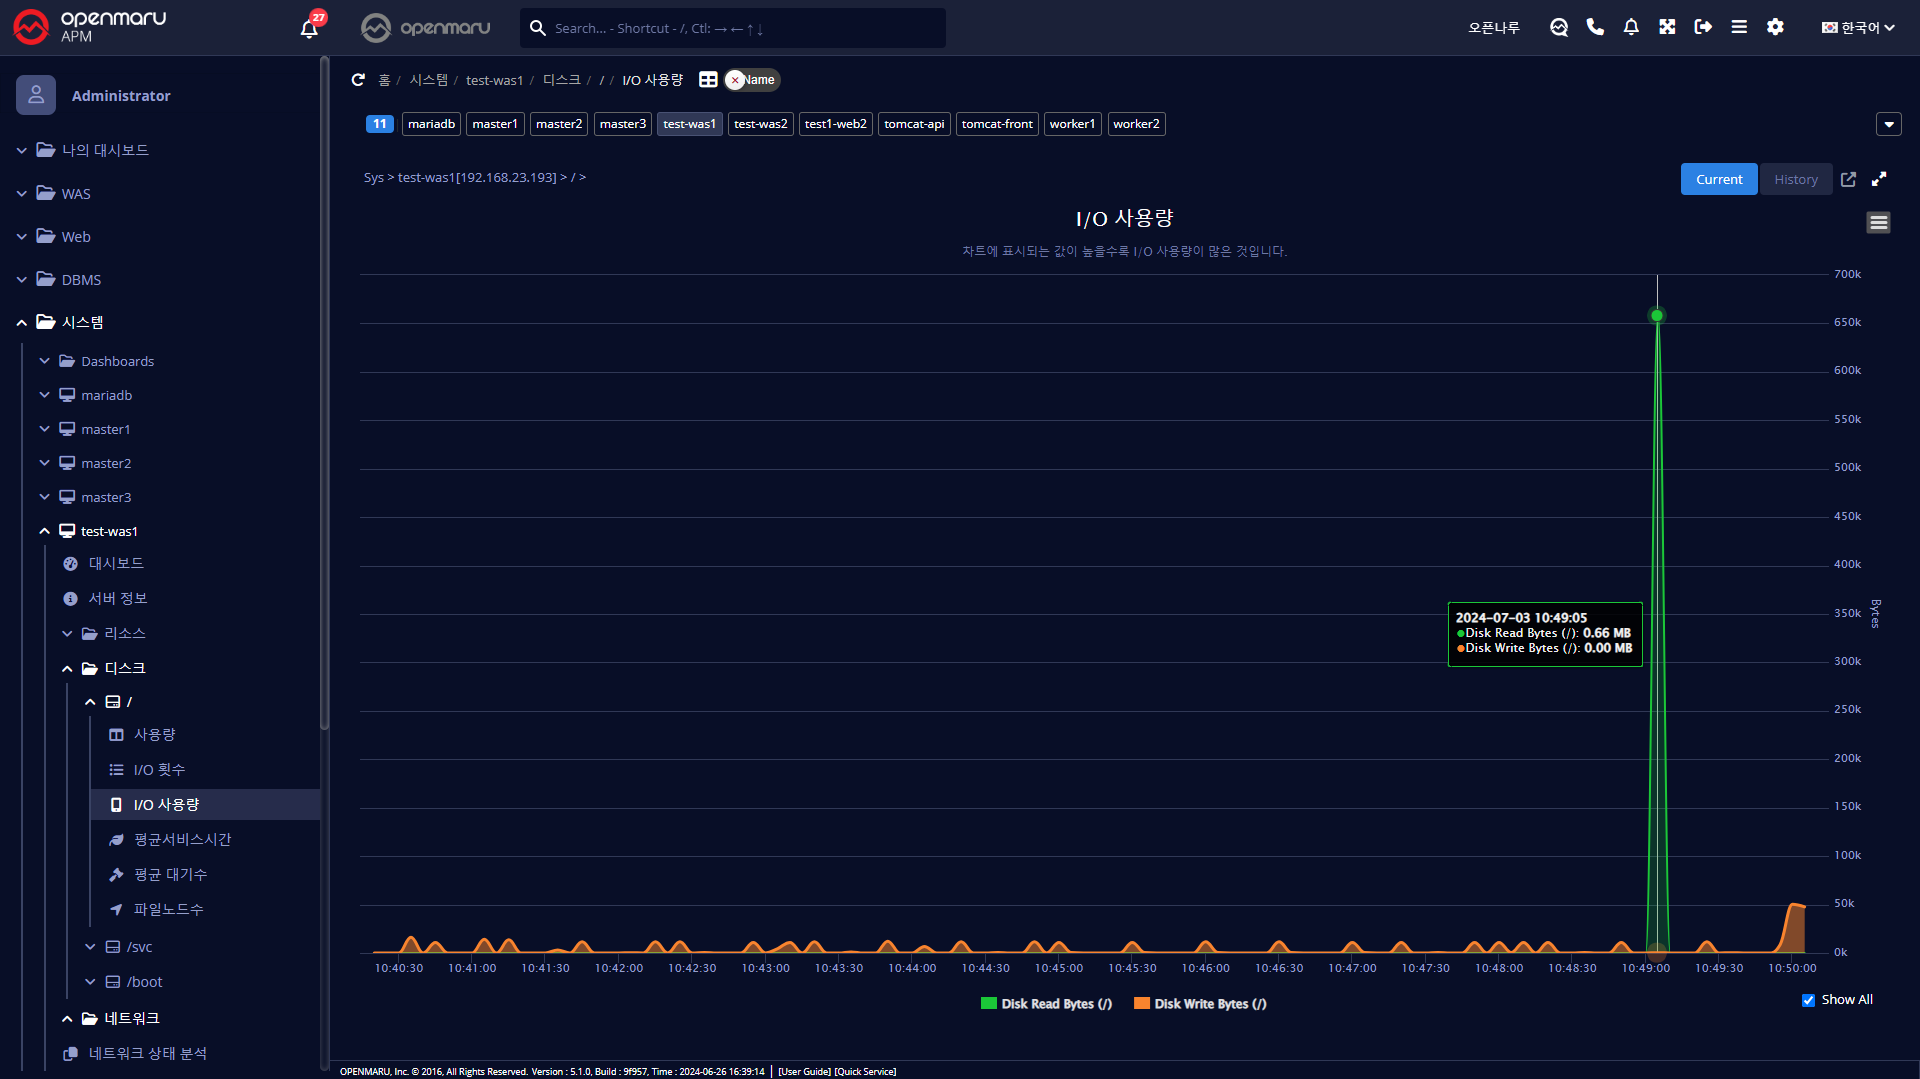Open the settings gear icon
This screenshot has width=1920, height=1079.
[x=1775, y=27]
